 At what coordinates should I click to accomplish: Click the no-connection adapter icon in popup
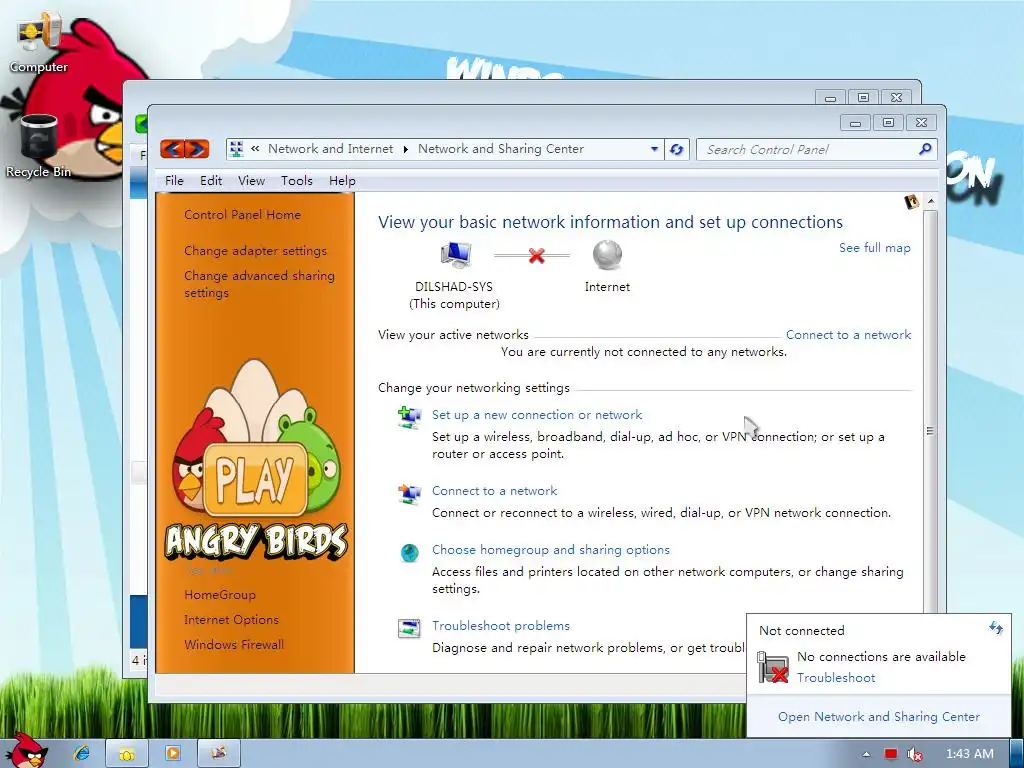click(x=773, y=667)
